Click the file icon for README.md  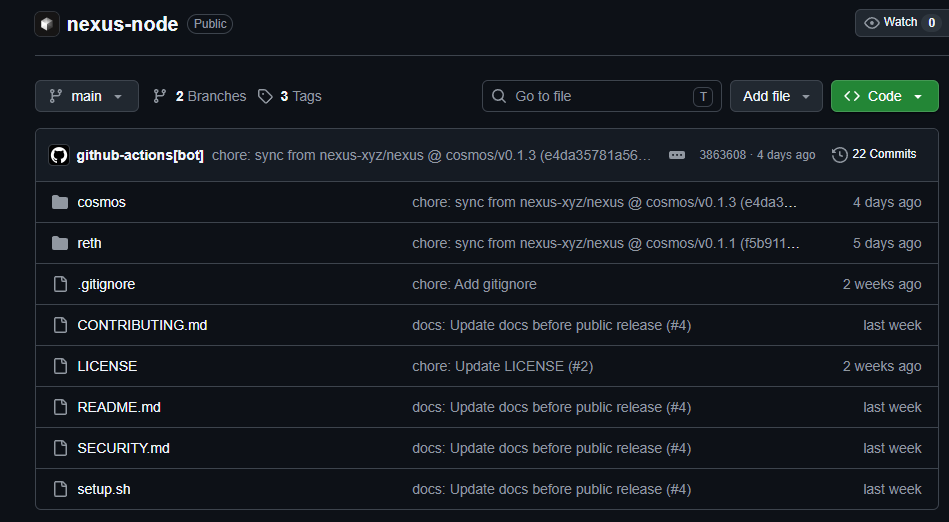point(61,407)
